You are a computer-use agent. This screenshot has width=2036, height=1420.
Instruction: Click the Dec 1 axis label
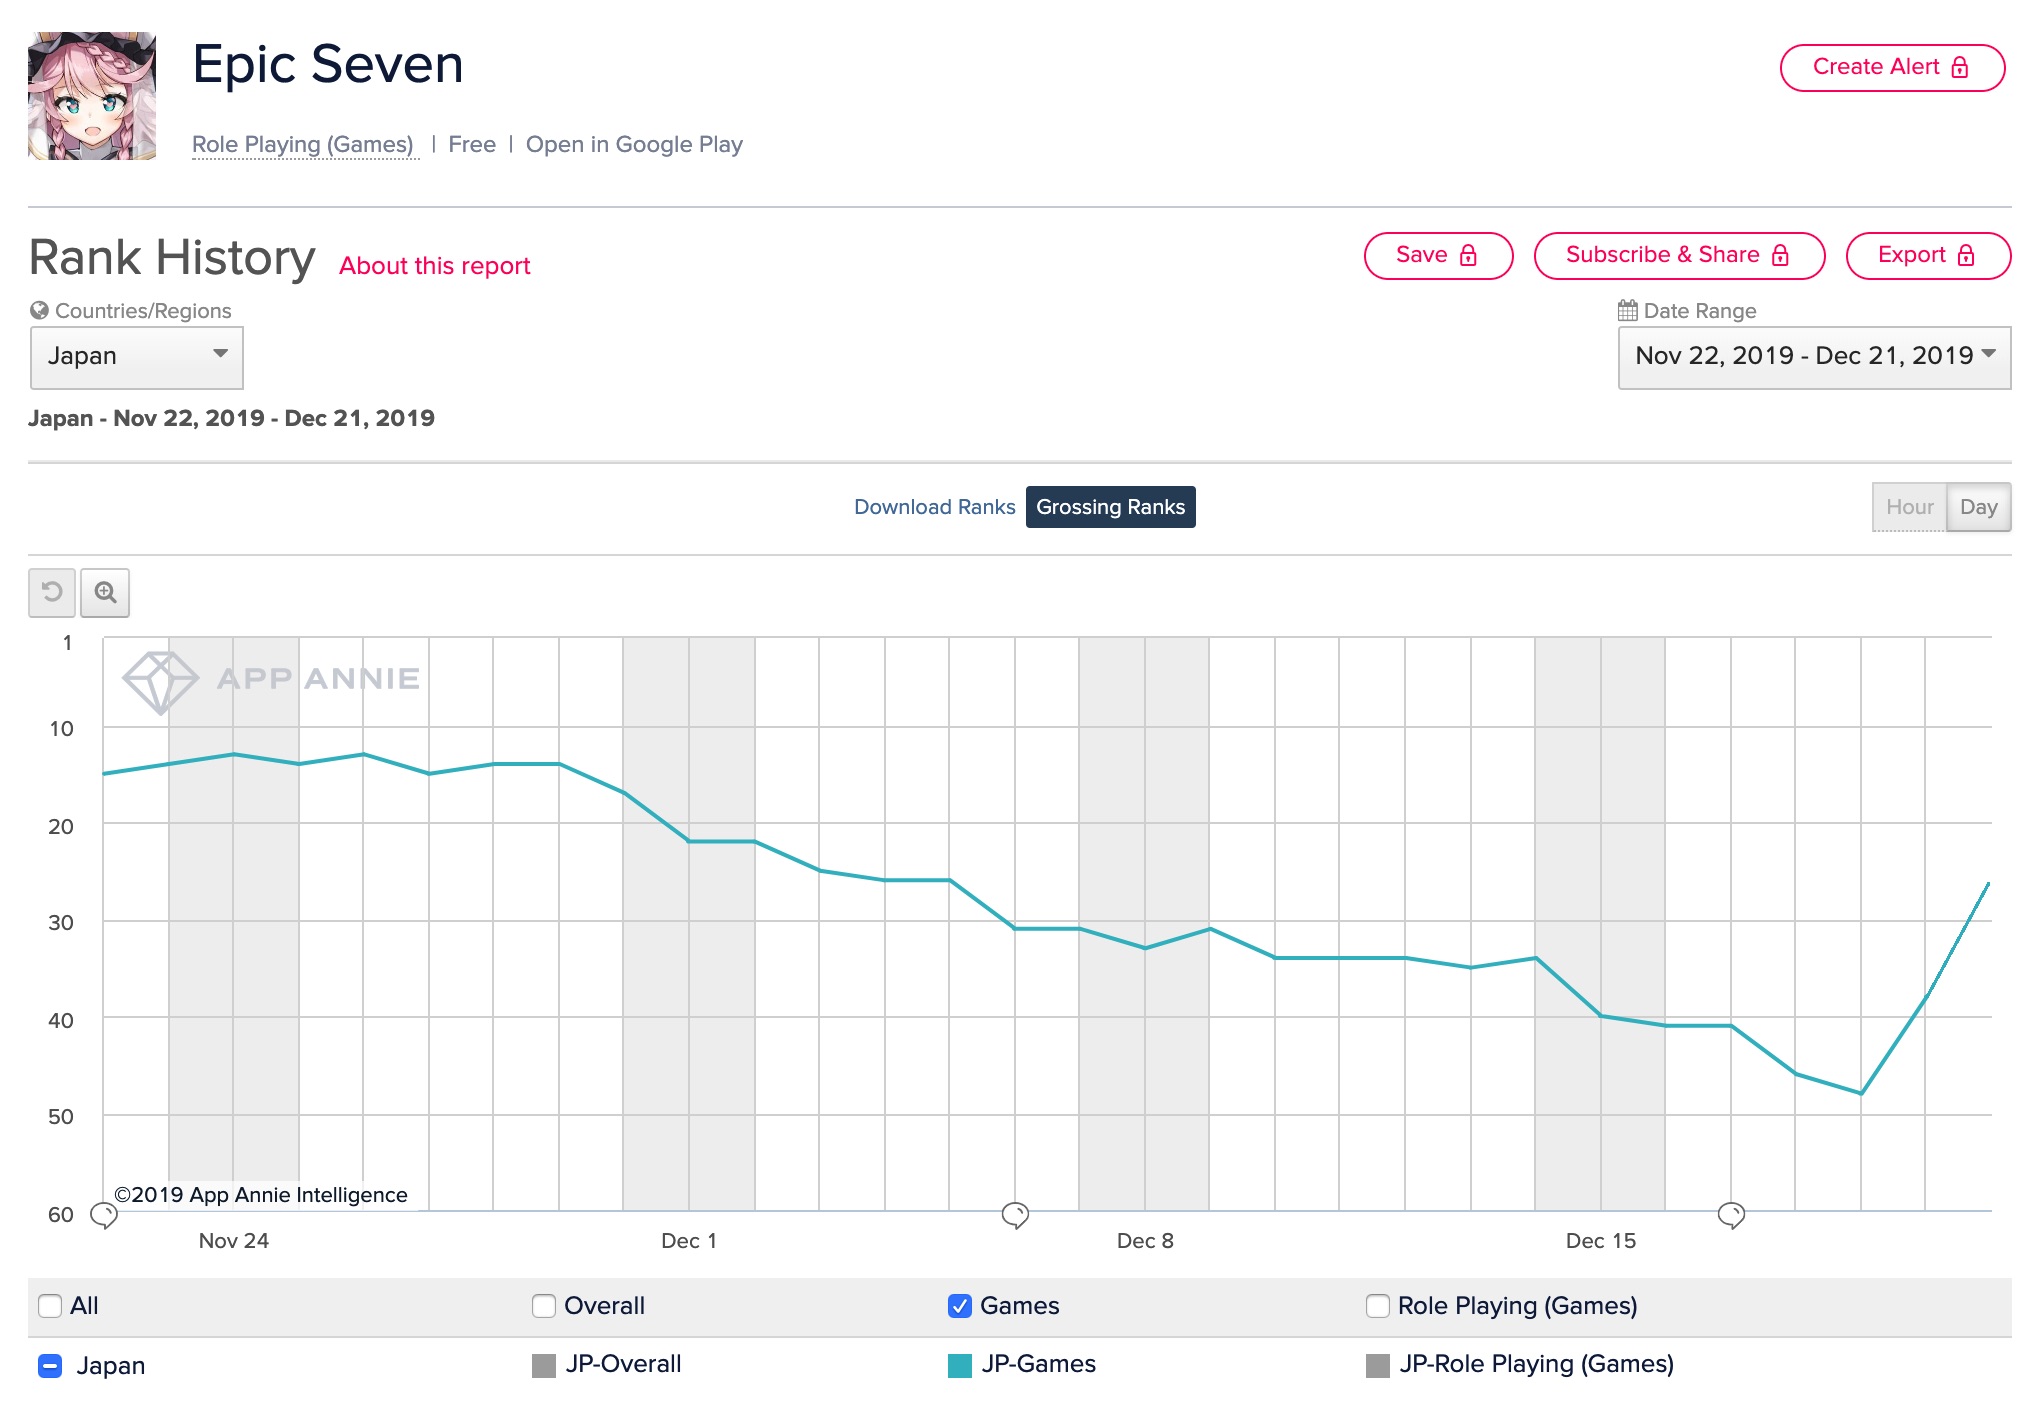689,1241
